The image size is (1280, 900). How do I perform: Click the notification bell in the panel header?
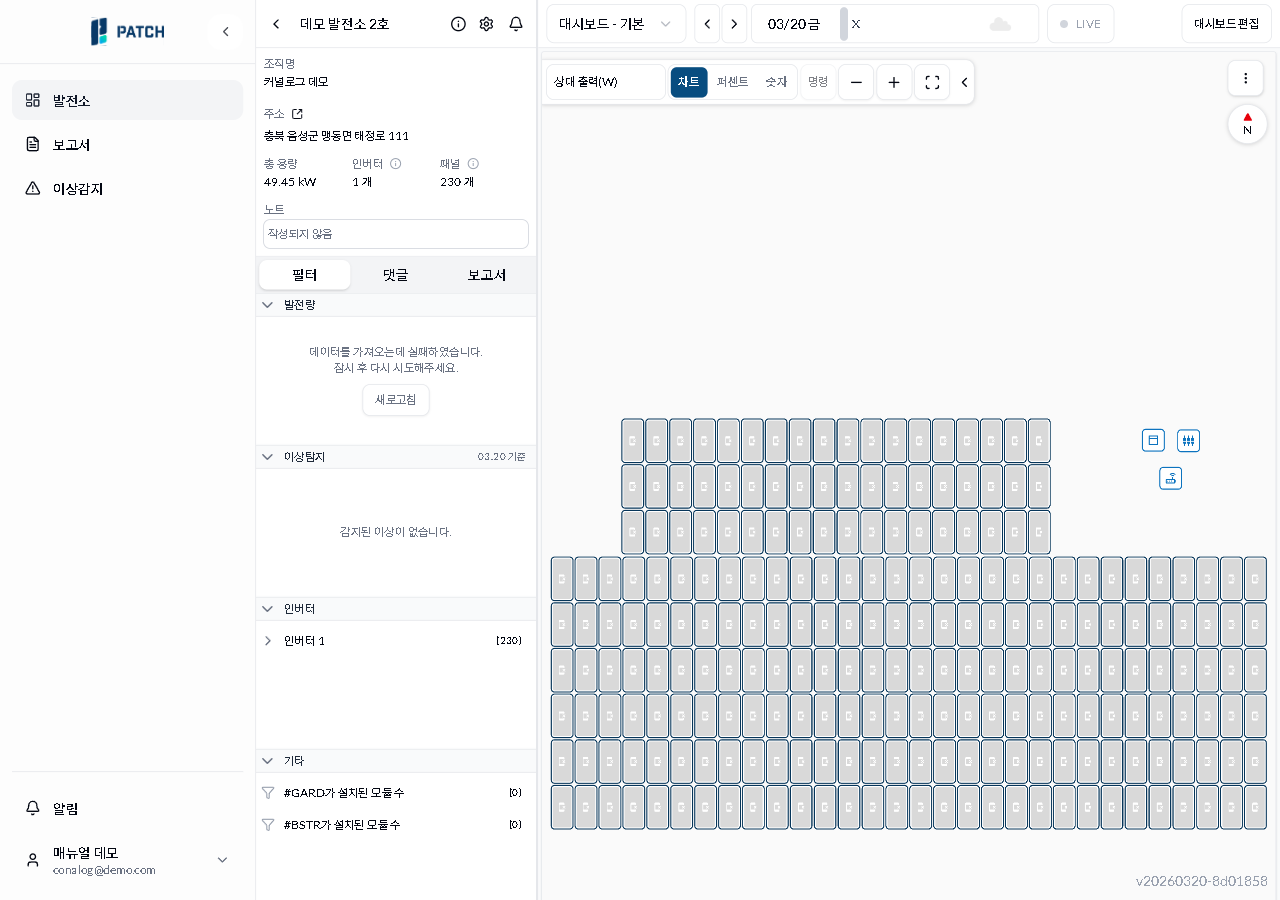pyautogui.click(x=516, y=24)
